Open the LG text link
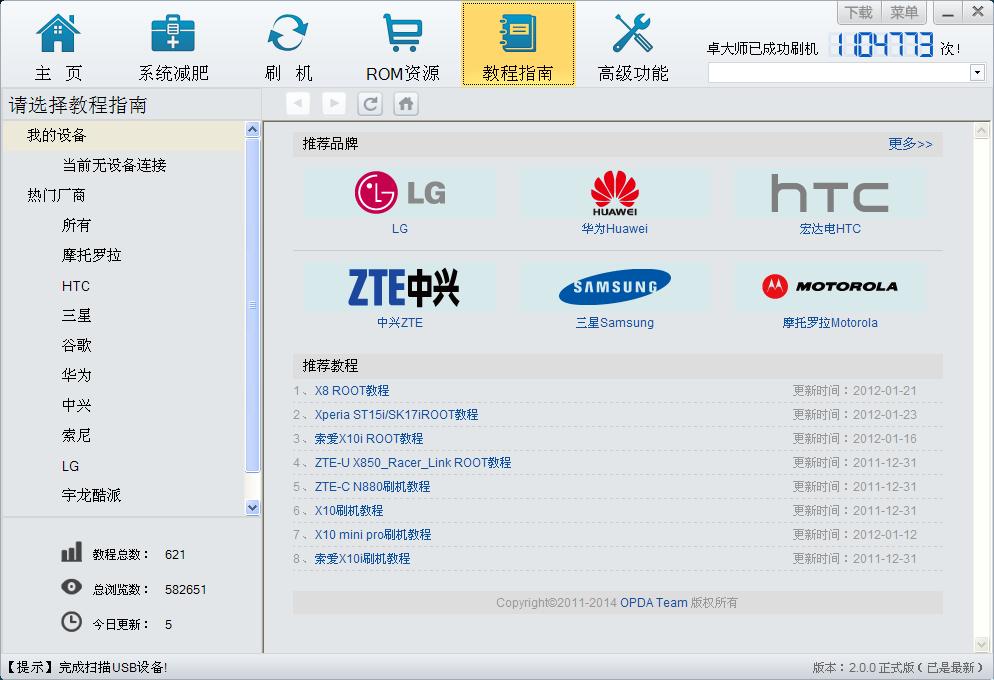994x680 pixels. coord(400,229)
